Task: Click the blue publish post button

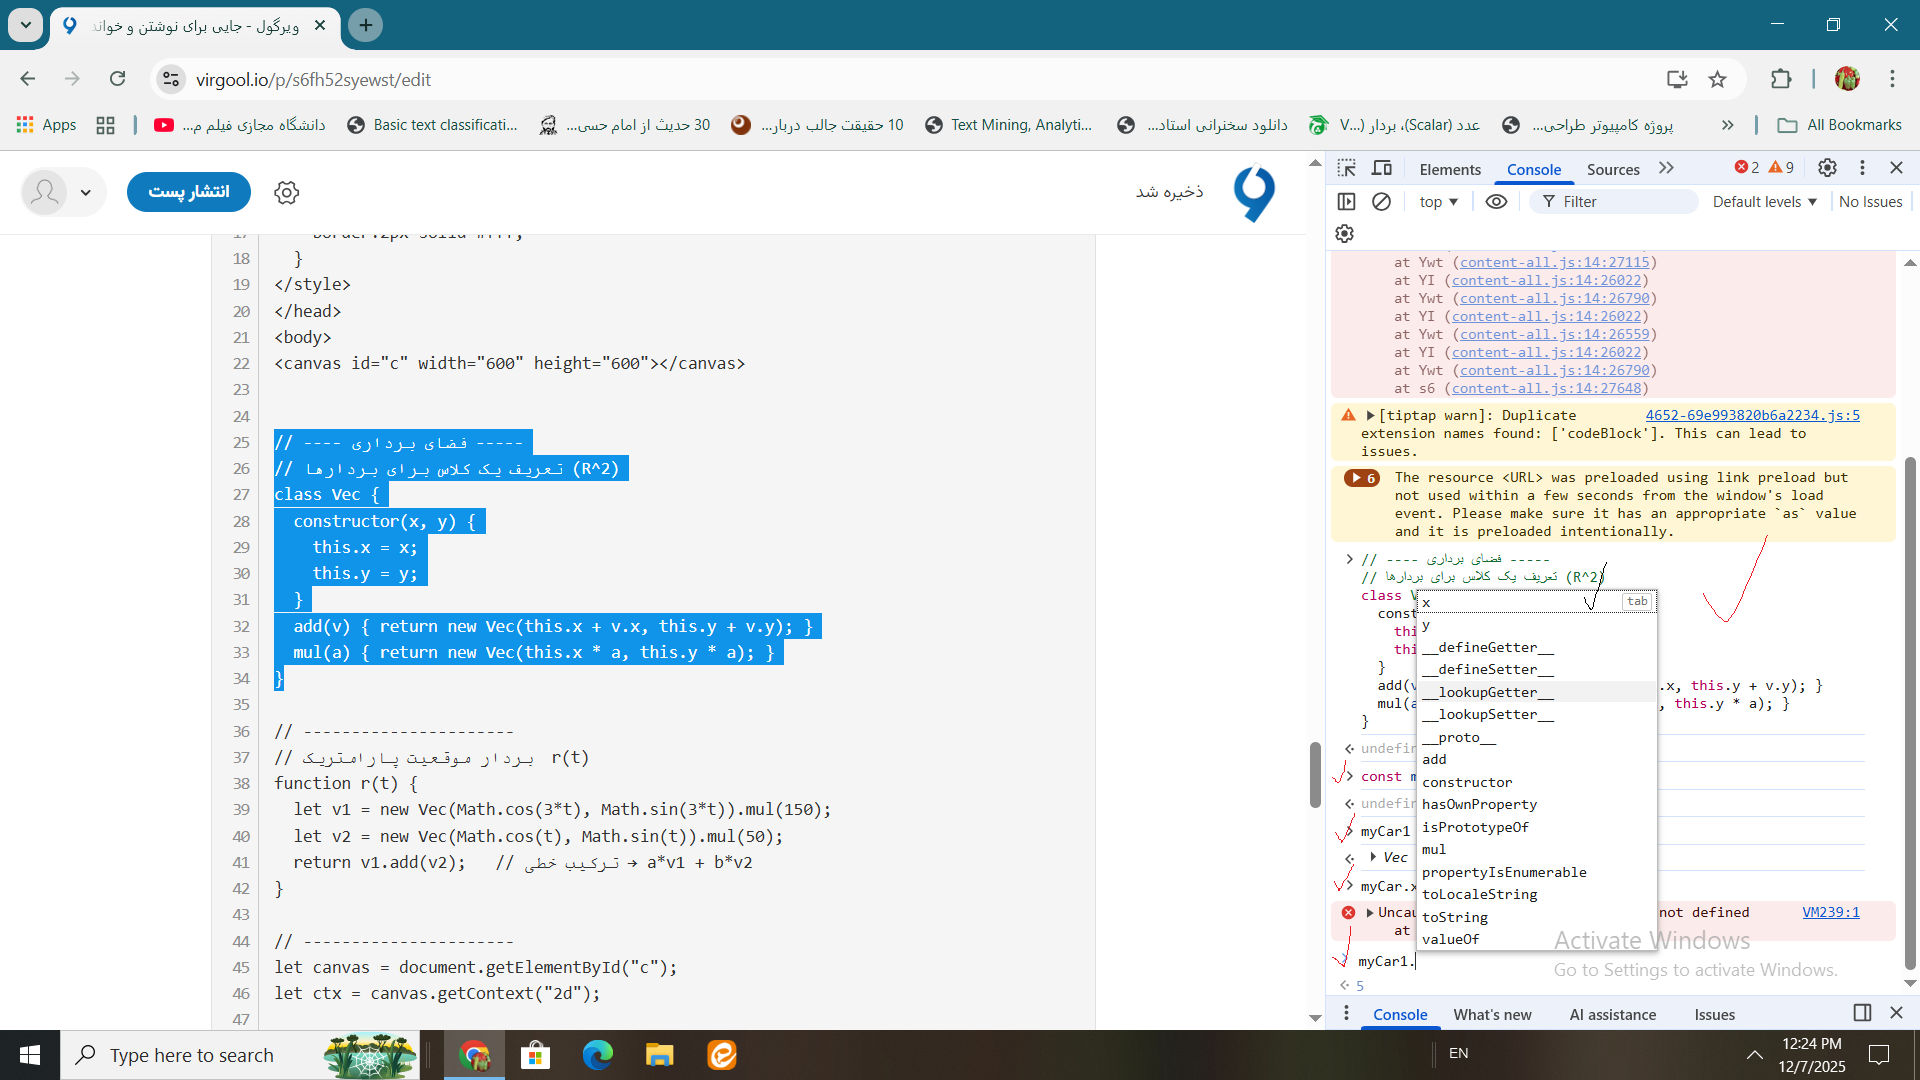Action: point(188,192)
